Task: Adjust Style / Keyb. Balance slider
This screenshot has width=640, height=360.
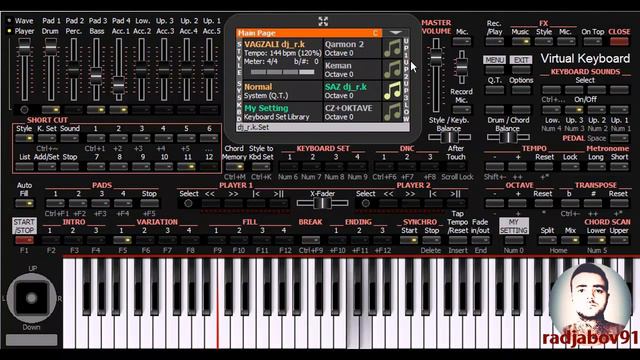Action: (x=449, y=138)
